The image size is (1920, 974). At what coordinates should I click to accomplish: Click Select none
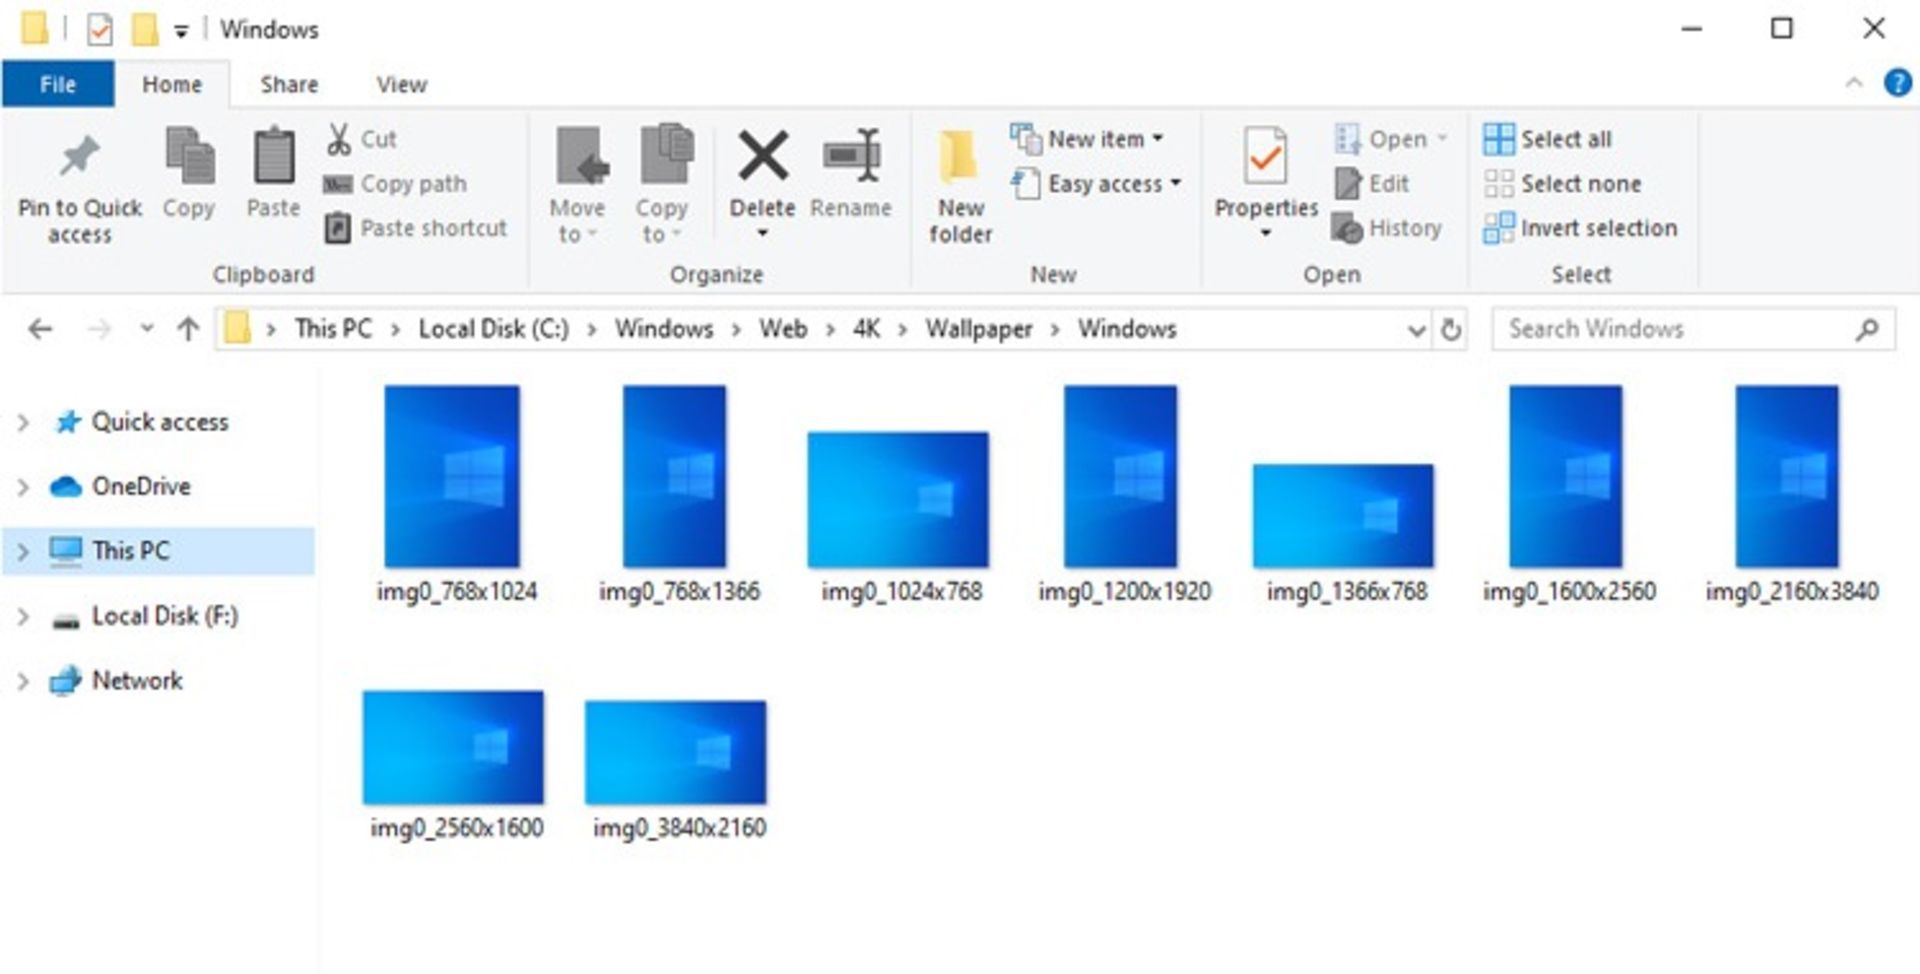tap(1562, 184)
